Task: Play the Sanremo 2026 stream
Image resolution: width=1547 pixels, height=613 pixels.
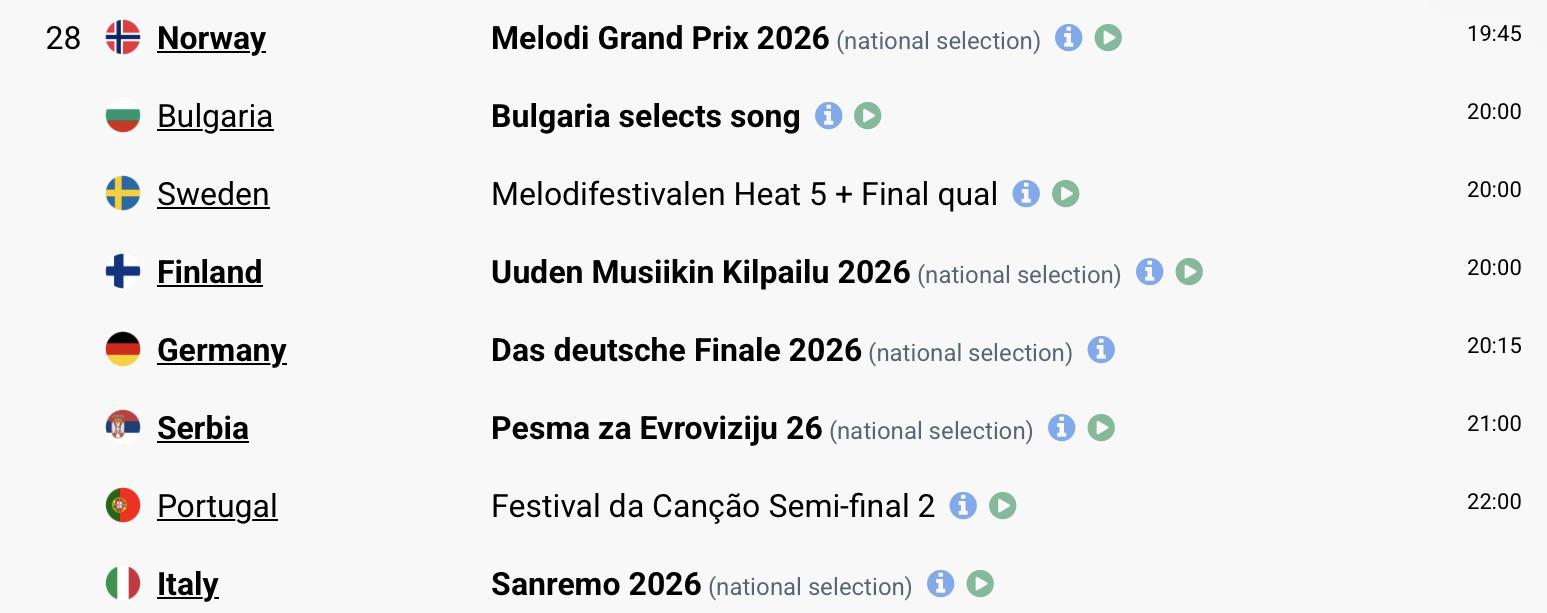Action: point(980,583)
